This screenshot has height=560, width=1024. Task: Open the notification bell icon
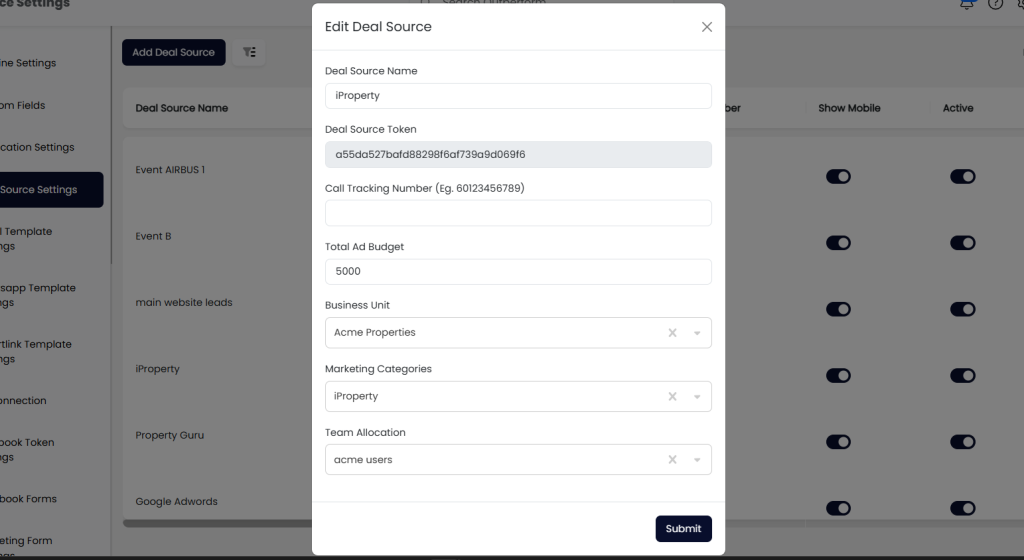[x=967, y=4]
